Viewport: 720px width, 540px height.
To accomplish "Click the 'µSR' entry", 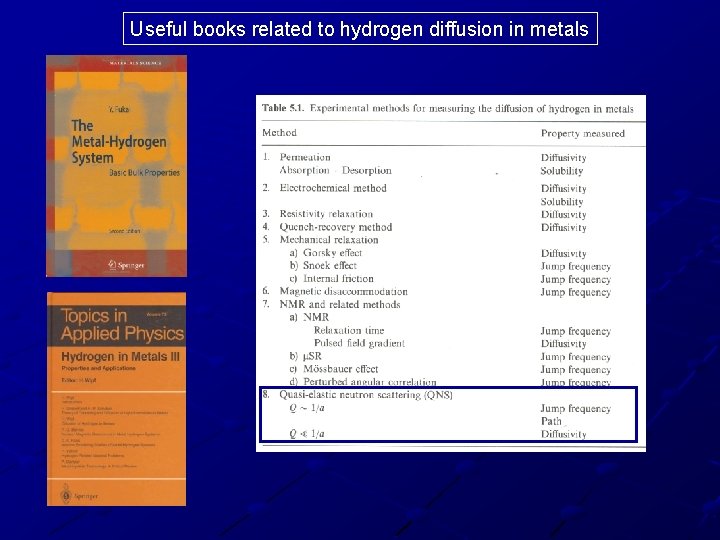I will pos(312,356).
